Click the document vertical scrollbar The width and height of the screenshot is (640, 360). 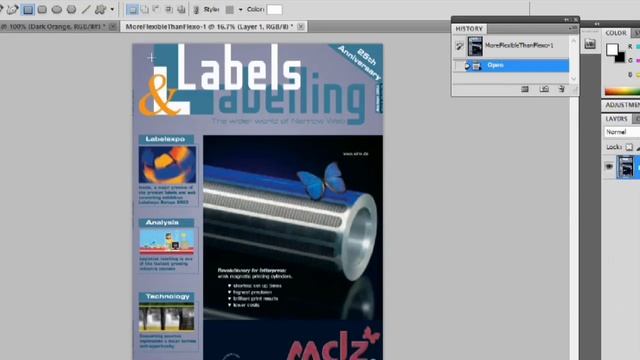pos(574,229)
